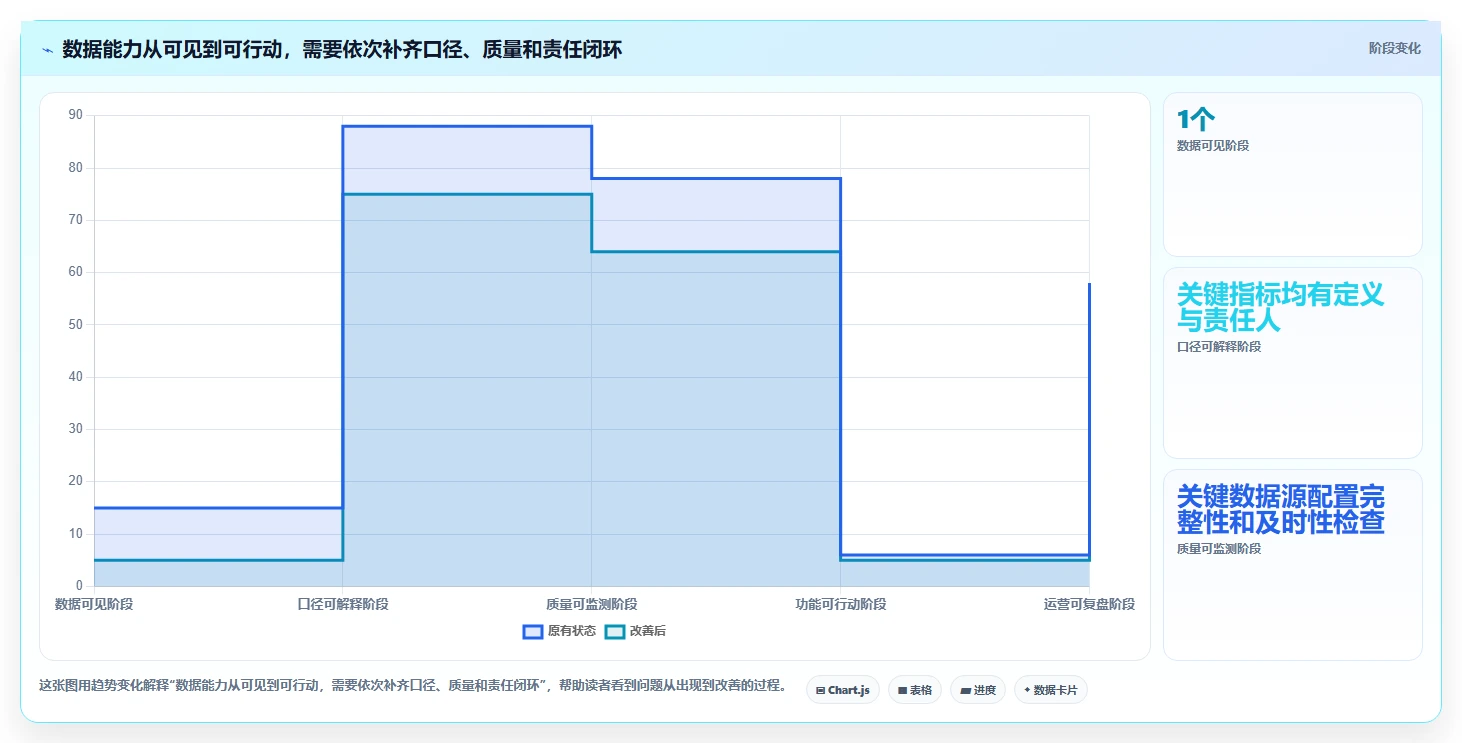This screenshot has width=1462, height=743.
Task: Click the small icon inside the Chart.js tag
Action: (820, 690)
